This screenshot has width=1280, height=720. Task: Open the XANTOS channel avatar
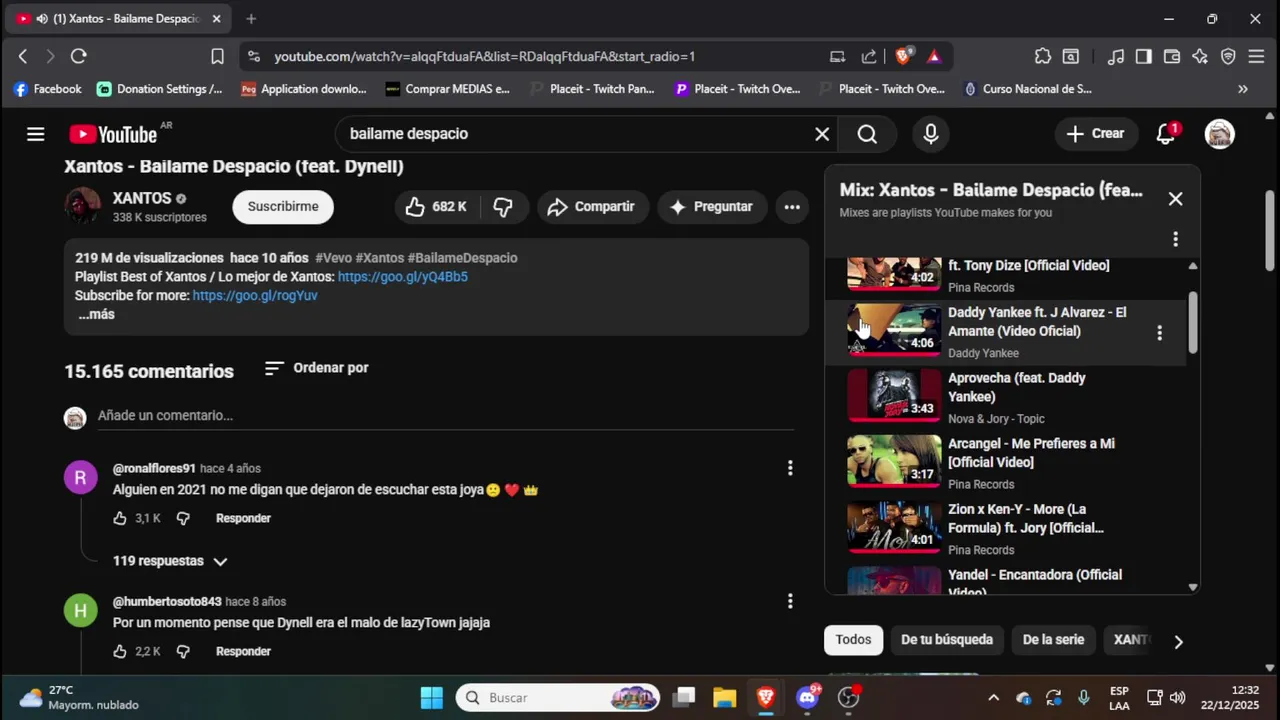point(83,206)
